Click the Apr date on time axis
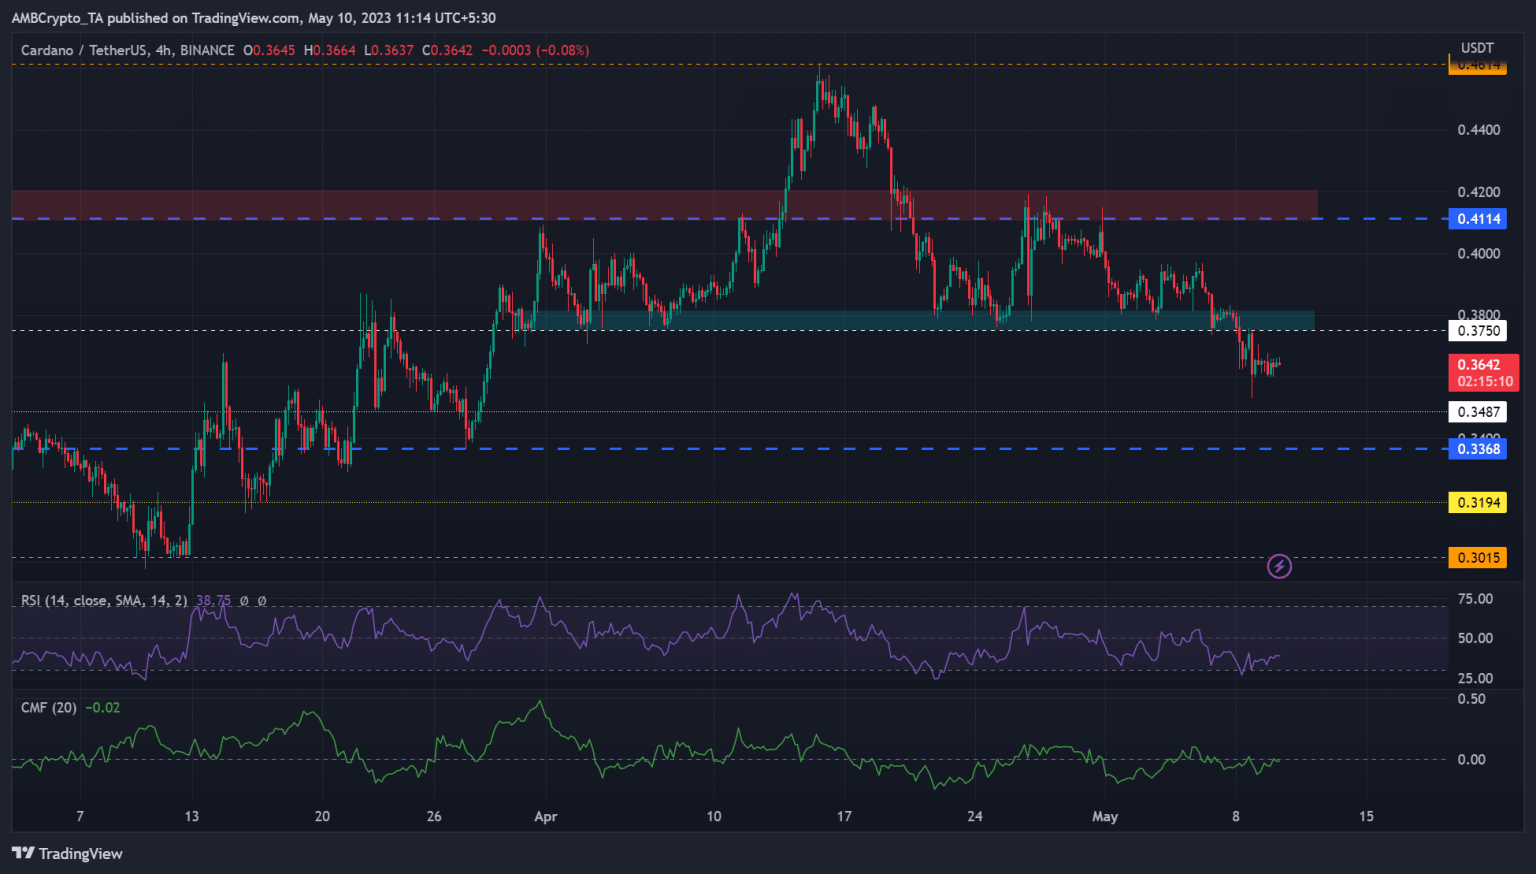1536x874 pixels. [x=545, y=817]
